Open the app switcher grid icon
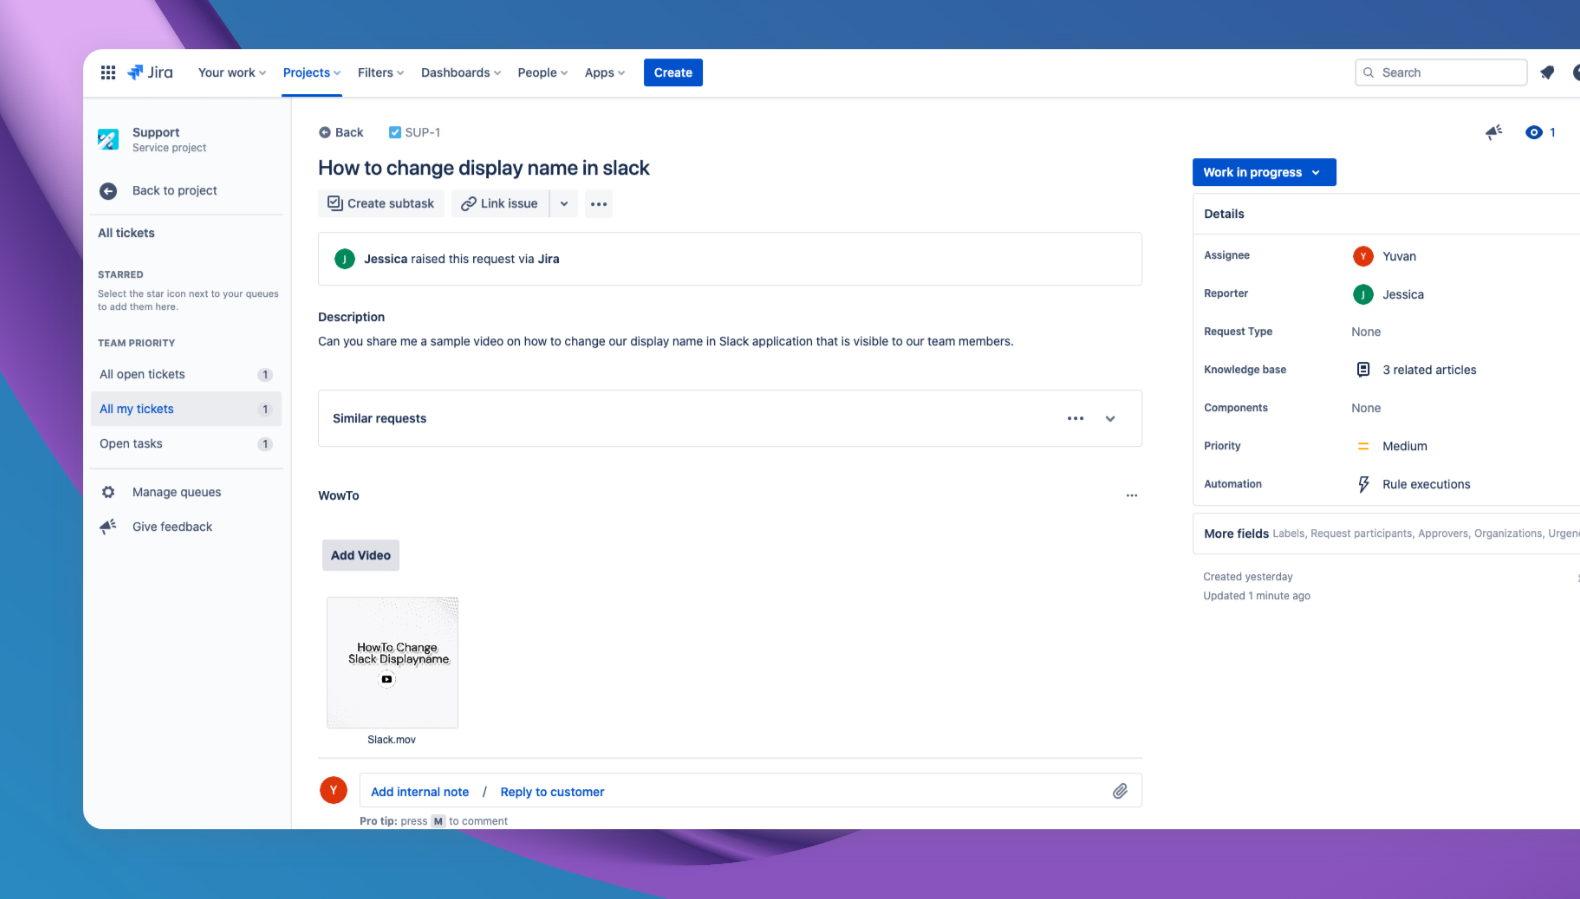 tap(108, 73)
